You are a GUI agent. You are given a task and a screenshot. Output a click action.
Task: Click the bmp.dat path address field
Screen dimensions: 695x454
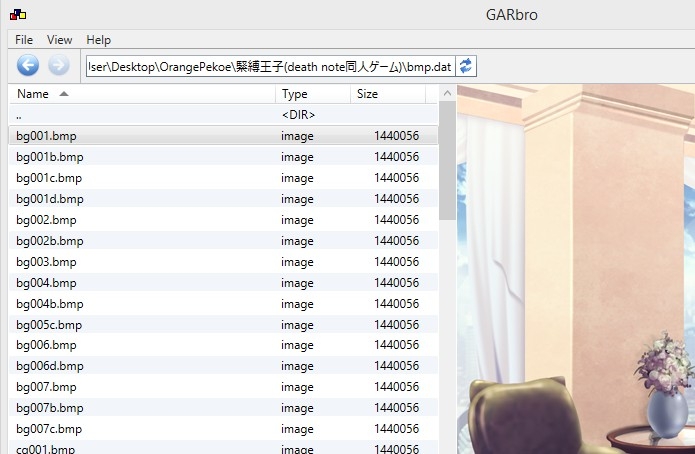point(270,67)
